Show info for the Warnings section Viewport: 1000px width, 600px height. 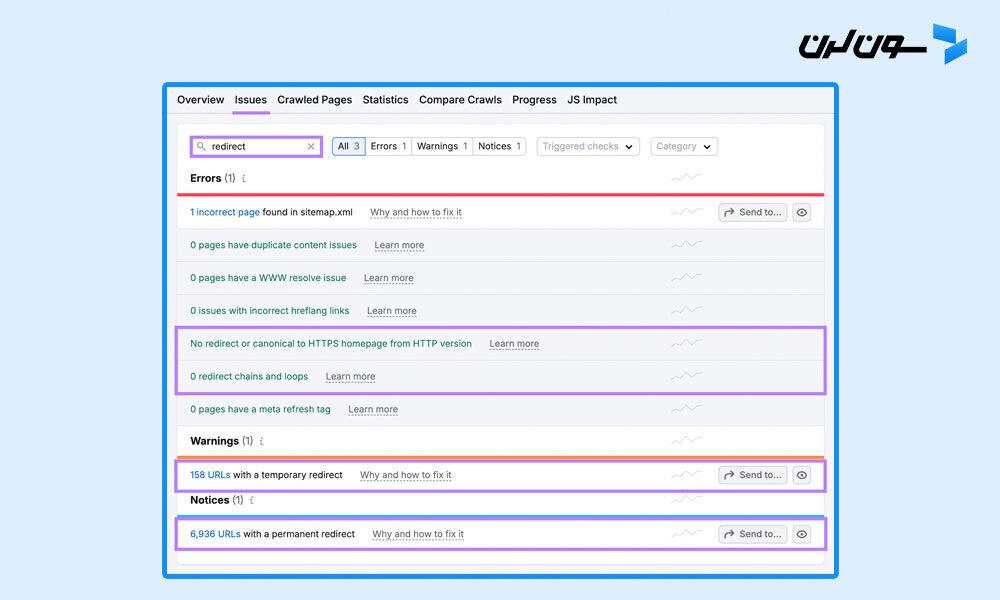pos(261,441)
